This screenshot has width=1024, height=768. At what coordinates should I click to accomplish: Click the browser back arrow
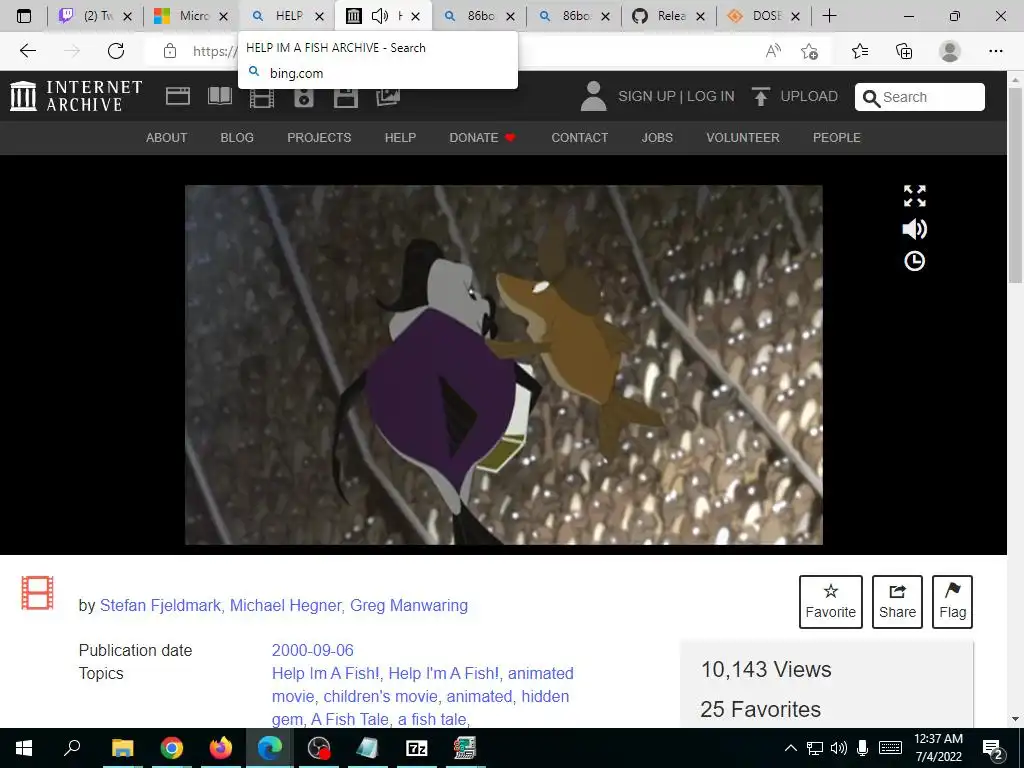27,51
